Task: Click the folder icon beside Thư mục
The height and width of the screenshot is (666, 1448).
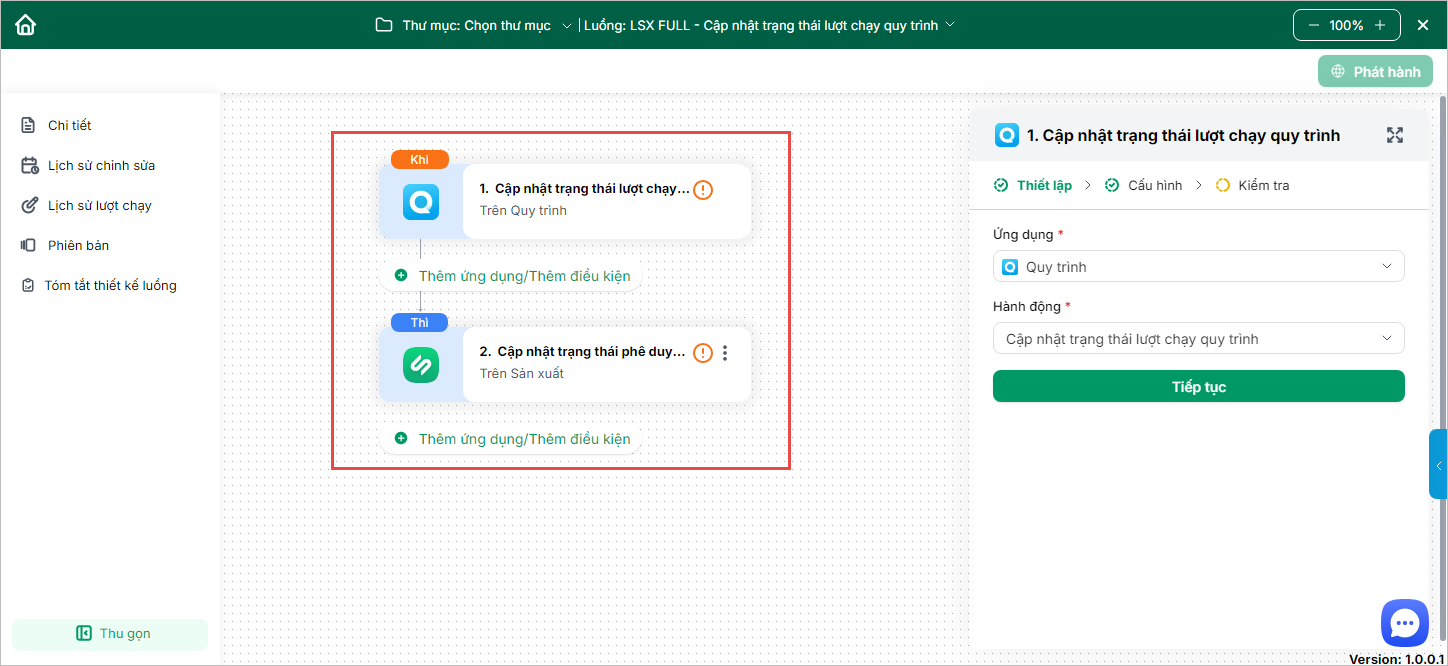Action: pos(383,25)
